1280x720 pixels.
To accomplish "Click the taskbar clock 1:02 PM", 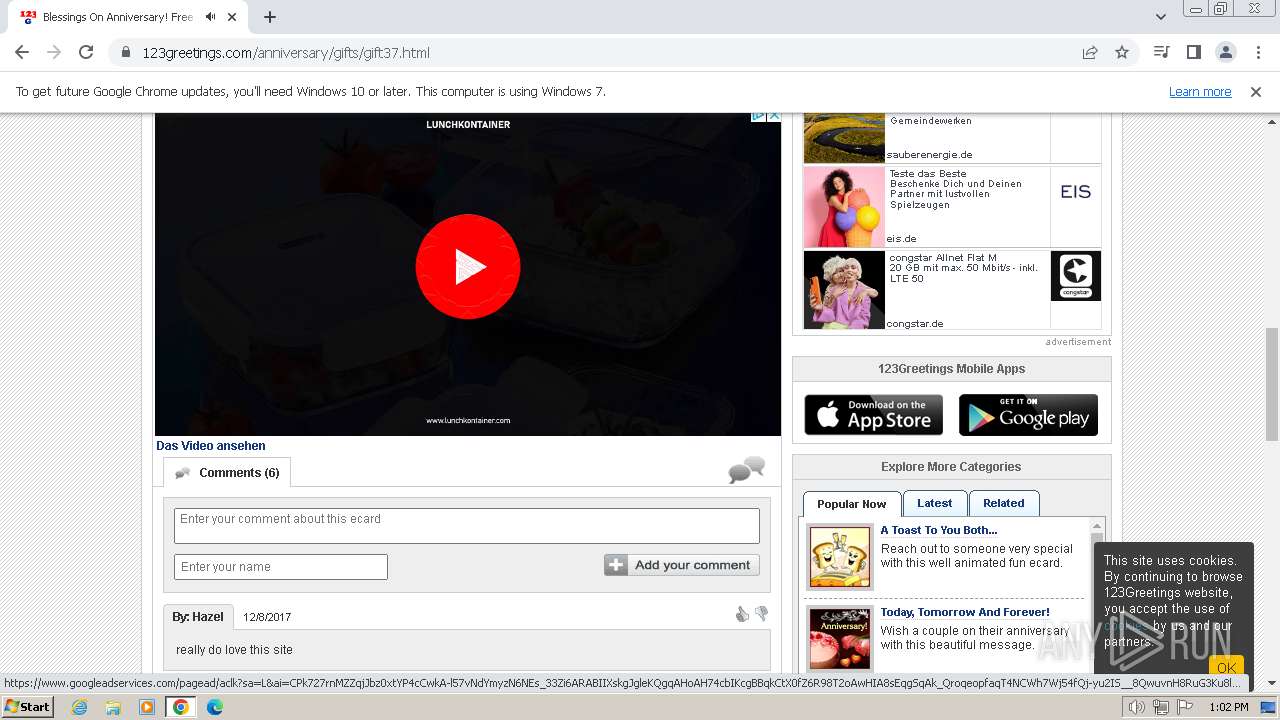I will [1228, 707].
